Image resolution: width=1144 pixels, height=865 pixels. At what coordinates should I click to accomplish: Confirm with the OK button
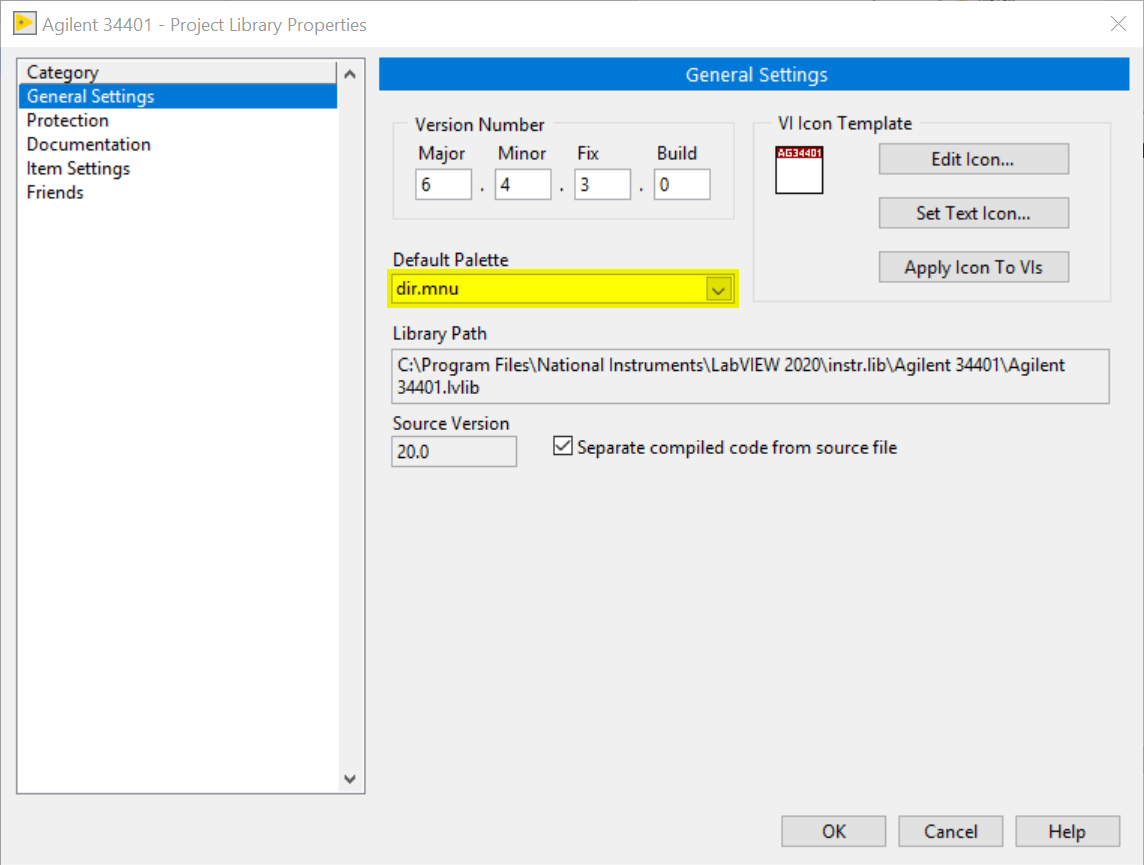pos(833,831)
